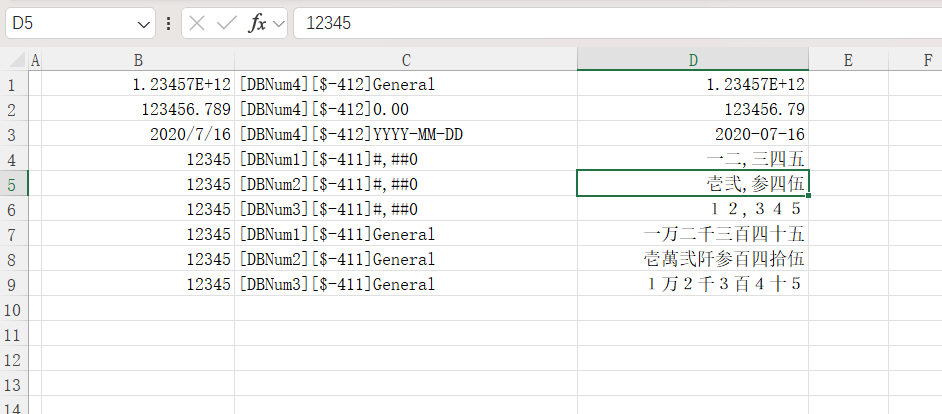942x414 pixels.
Task: Select column B header
Action: (139, 60)
